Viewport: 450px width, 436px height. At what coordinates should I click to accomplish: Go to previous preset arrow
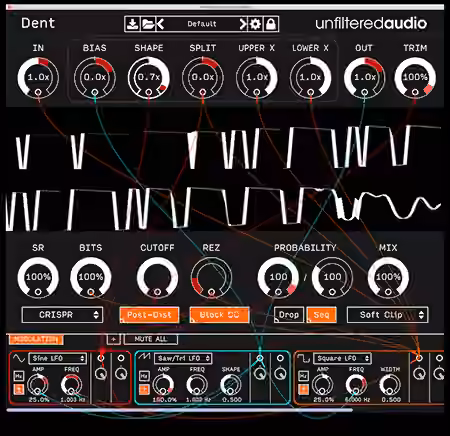click(x=160, y=24)
